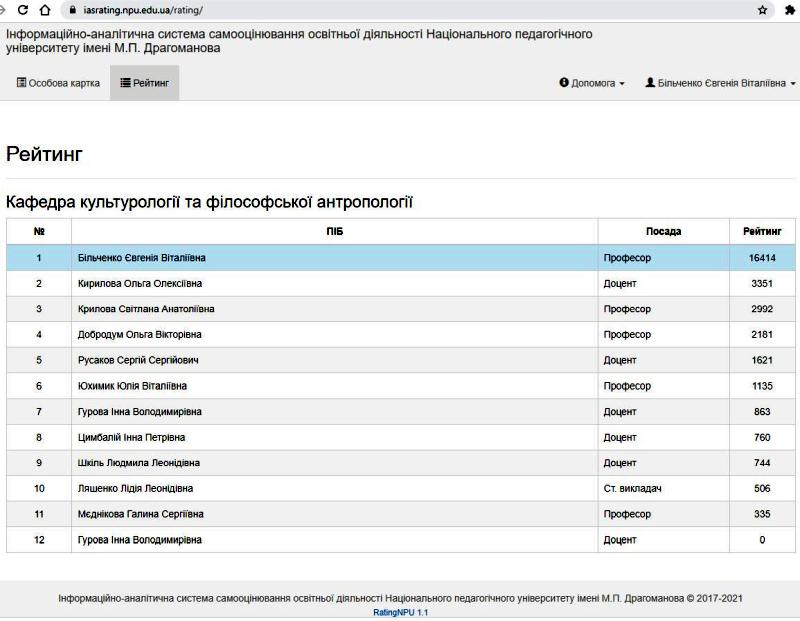Image resolution: width=800 pixels, height=621 pixels.
Task: Click the ПІБ column header
Action: [x=334, y=231]
